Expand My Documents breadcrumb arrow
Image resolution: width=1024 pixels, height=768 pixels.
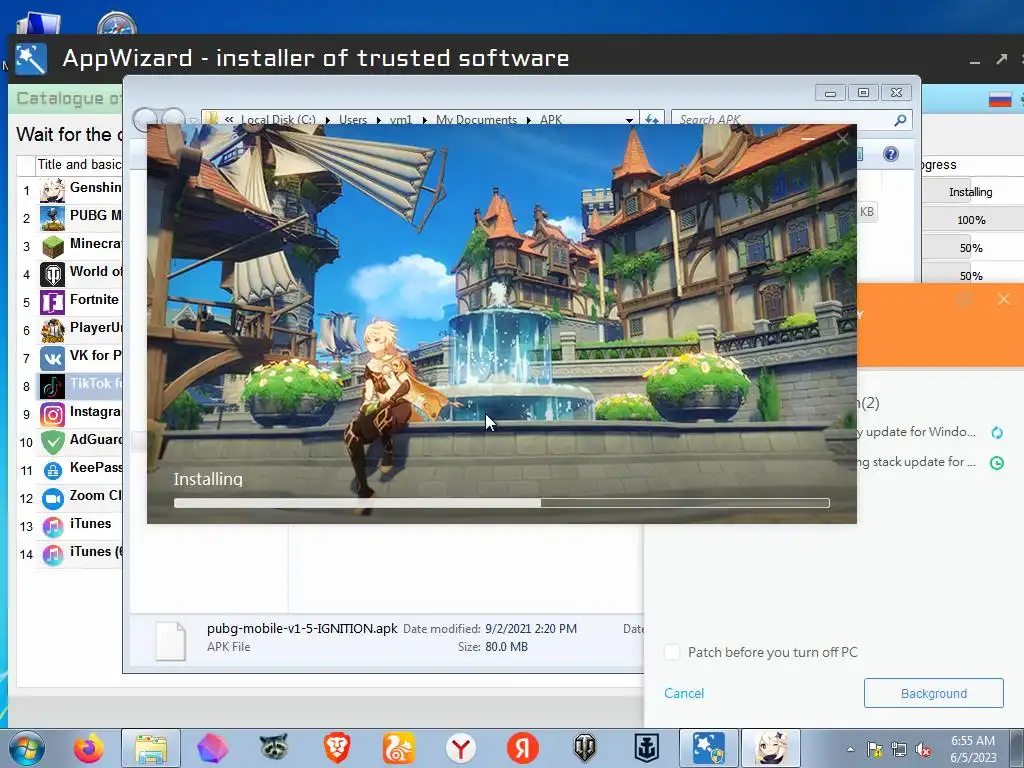[x=528, y=120]
